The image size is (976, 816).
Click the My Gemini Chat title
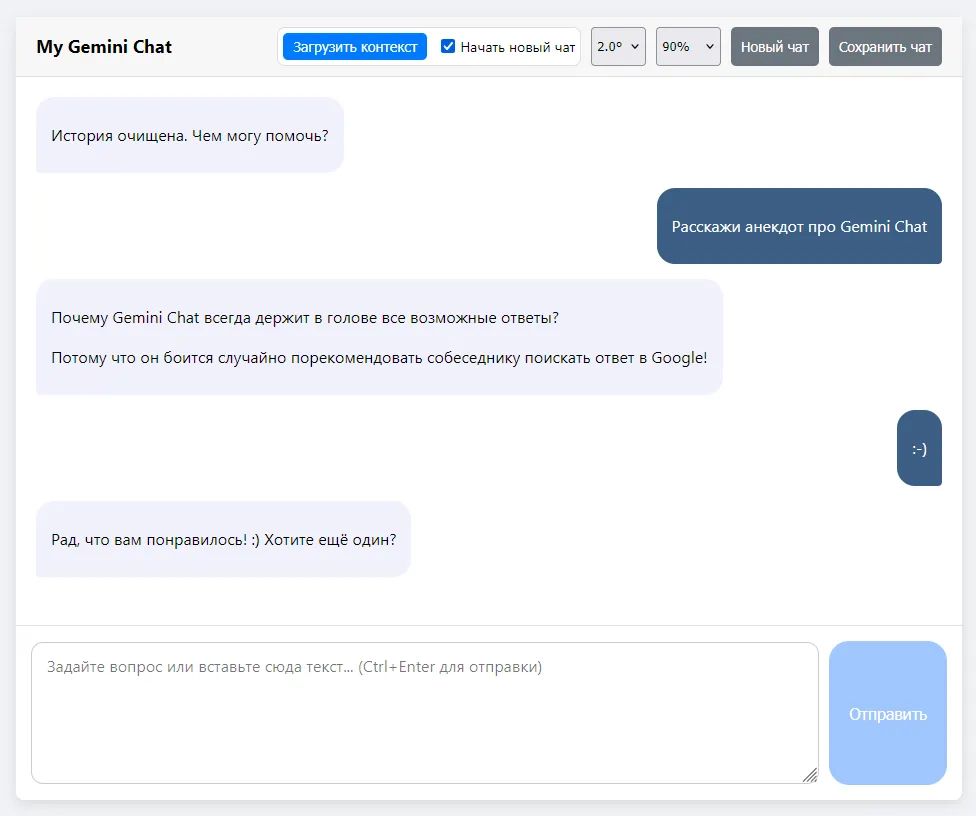click(104, 47)
